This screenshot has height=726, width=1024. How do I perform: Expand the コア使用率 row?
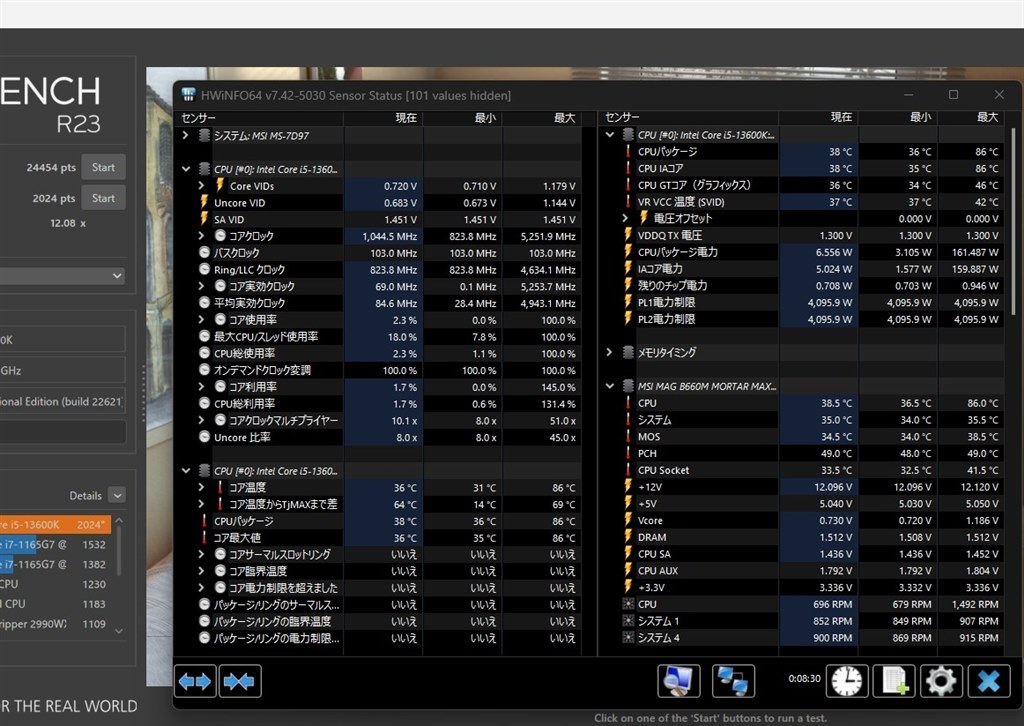(201, 320)
